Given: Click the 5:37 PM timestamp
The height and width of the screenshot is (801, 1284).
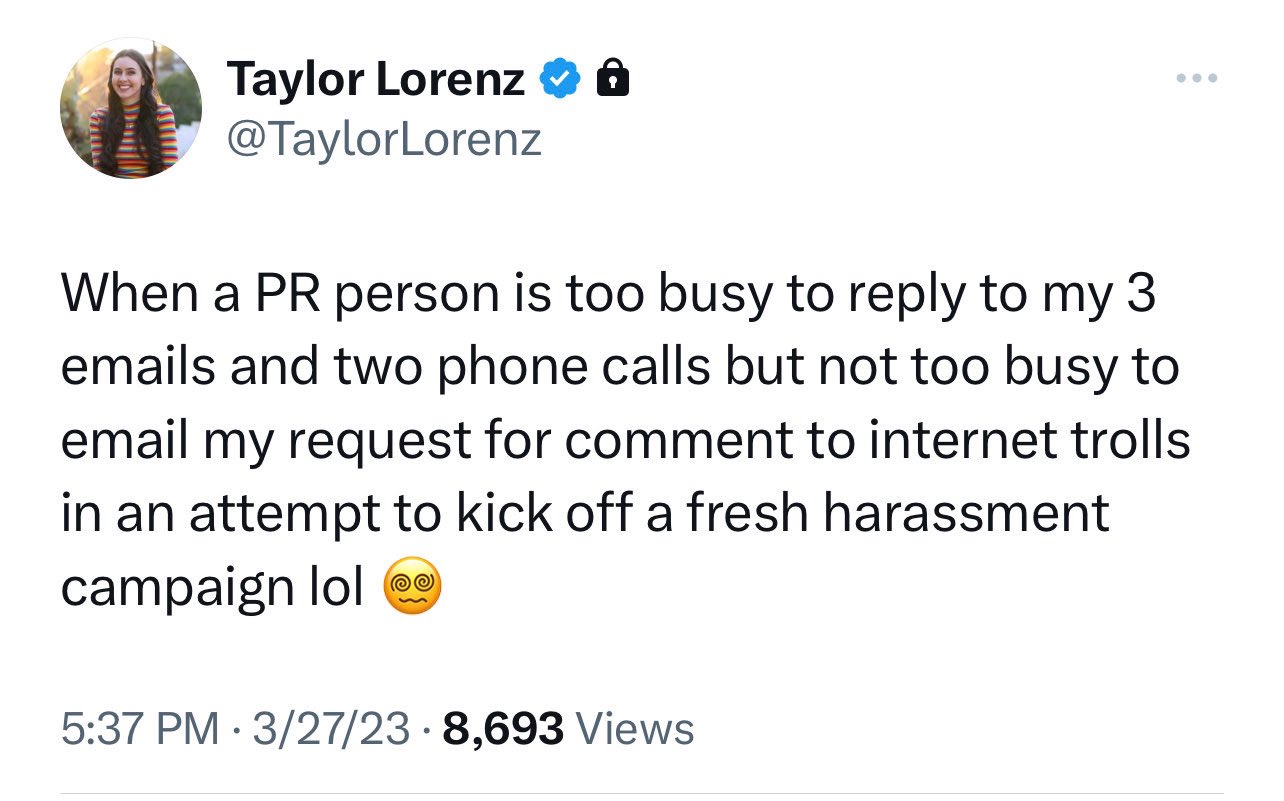Looking at the screenshot, I should click(x=140, y=729).
